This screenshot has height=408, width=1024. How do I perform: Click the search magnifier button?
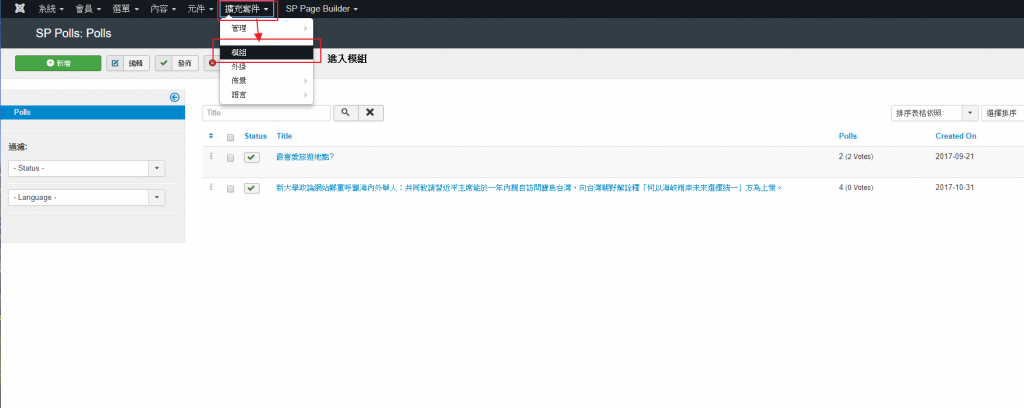(x=345, y=113)
